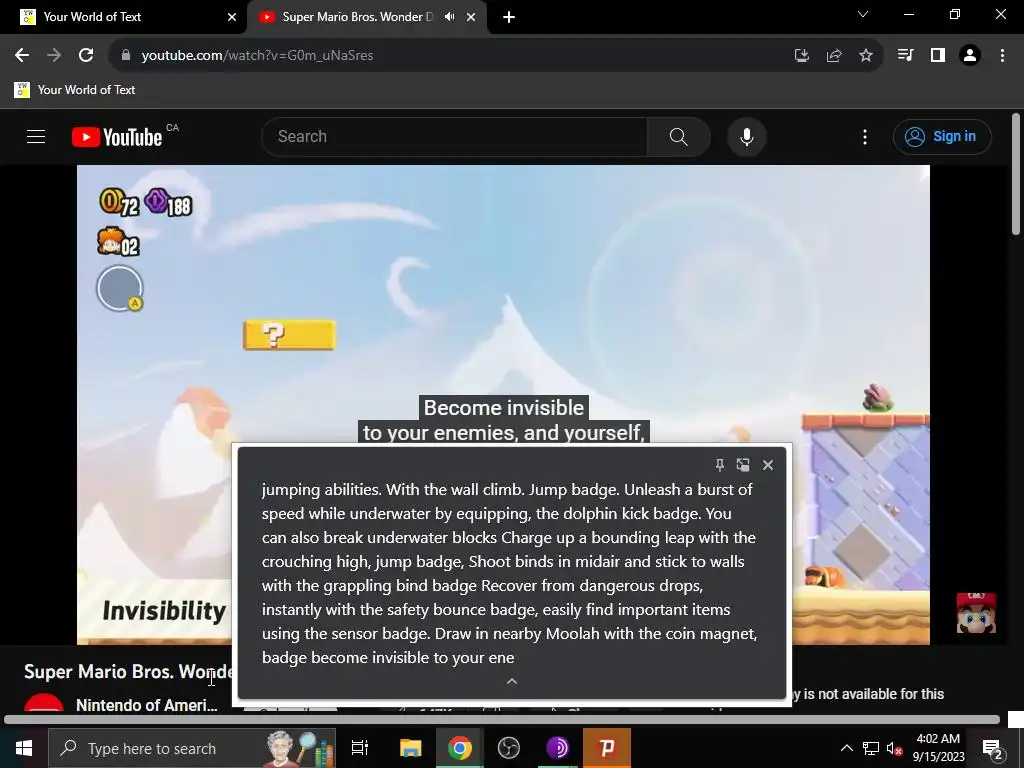Search with your voice microphone

747,136
